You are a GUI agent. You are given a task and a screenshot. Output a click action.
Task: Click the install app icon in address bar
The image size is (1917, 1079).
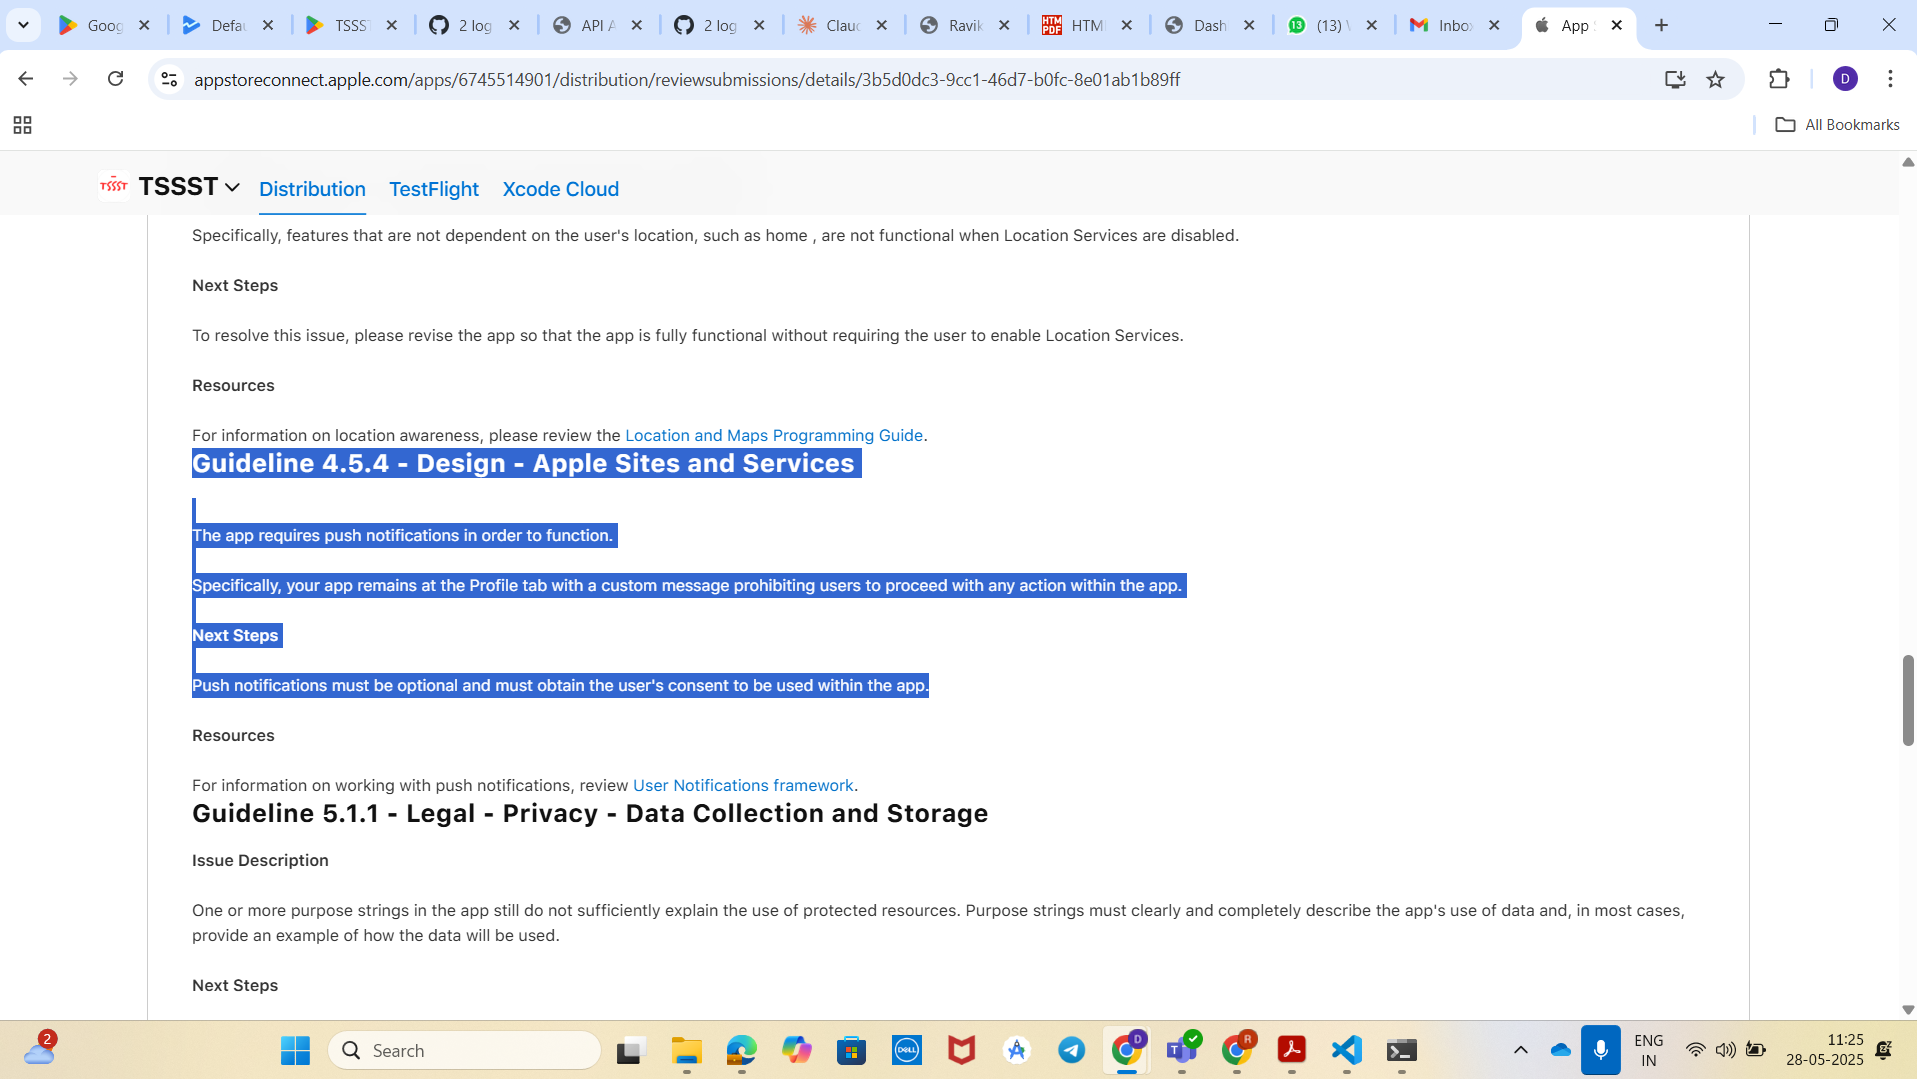click(1675, 79)
